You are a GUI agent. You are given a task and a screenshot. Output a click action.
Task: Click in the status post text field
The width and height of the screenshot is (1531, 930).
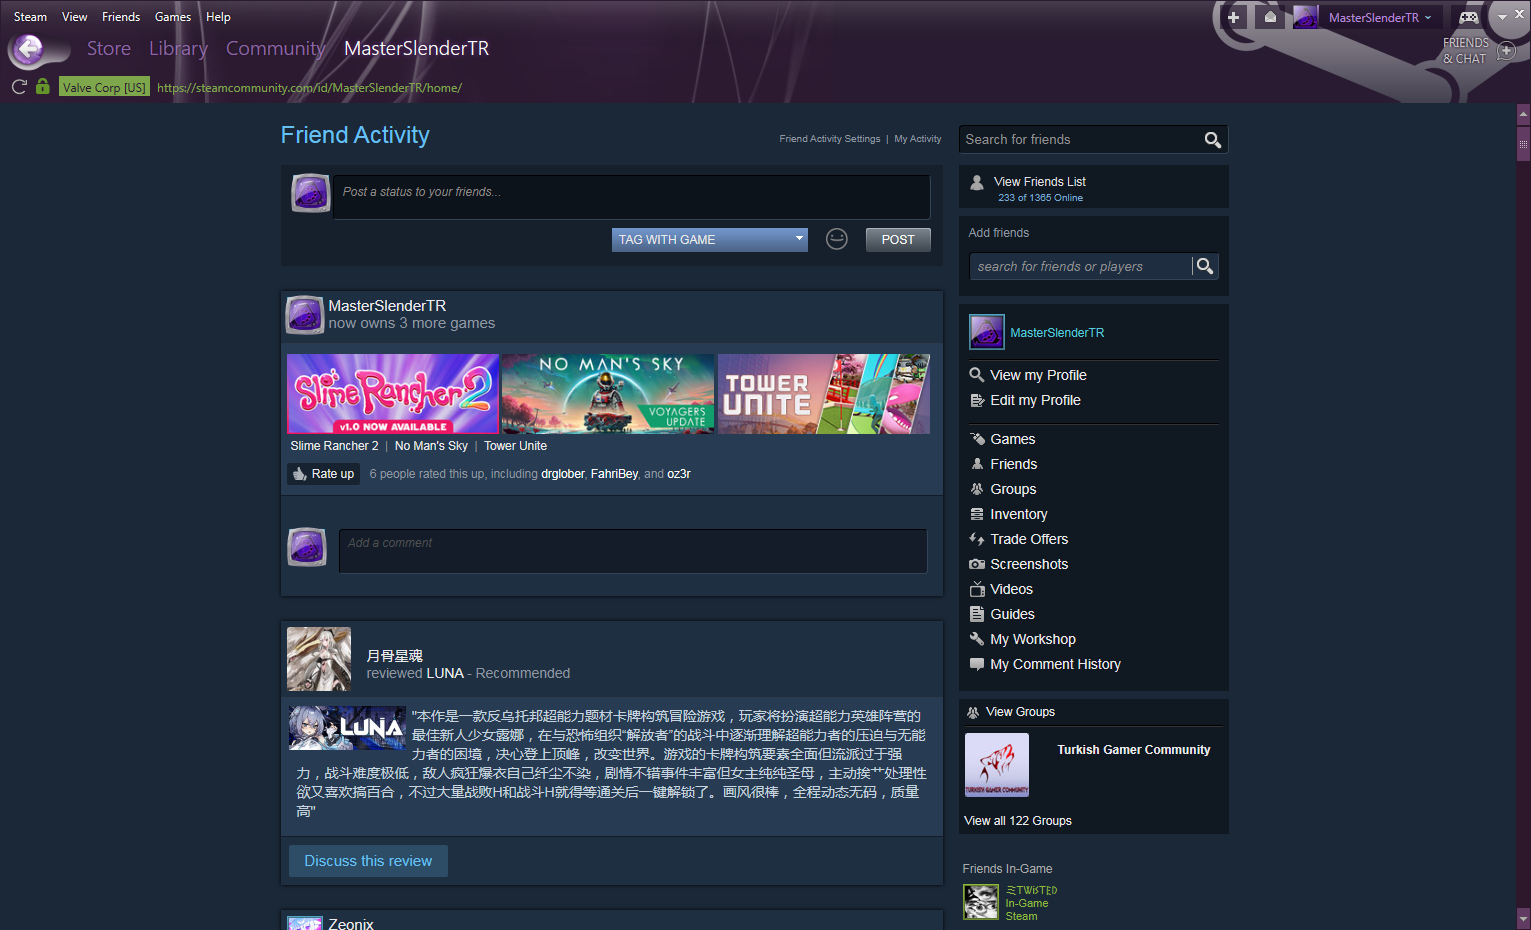[631, 197]
